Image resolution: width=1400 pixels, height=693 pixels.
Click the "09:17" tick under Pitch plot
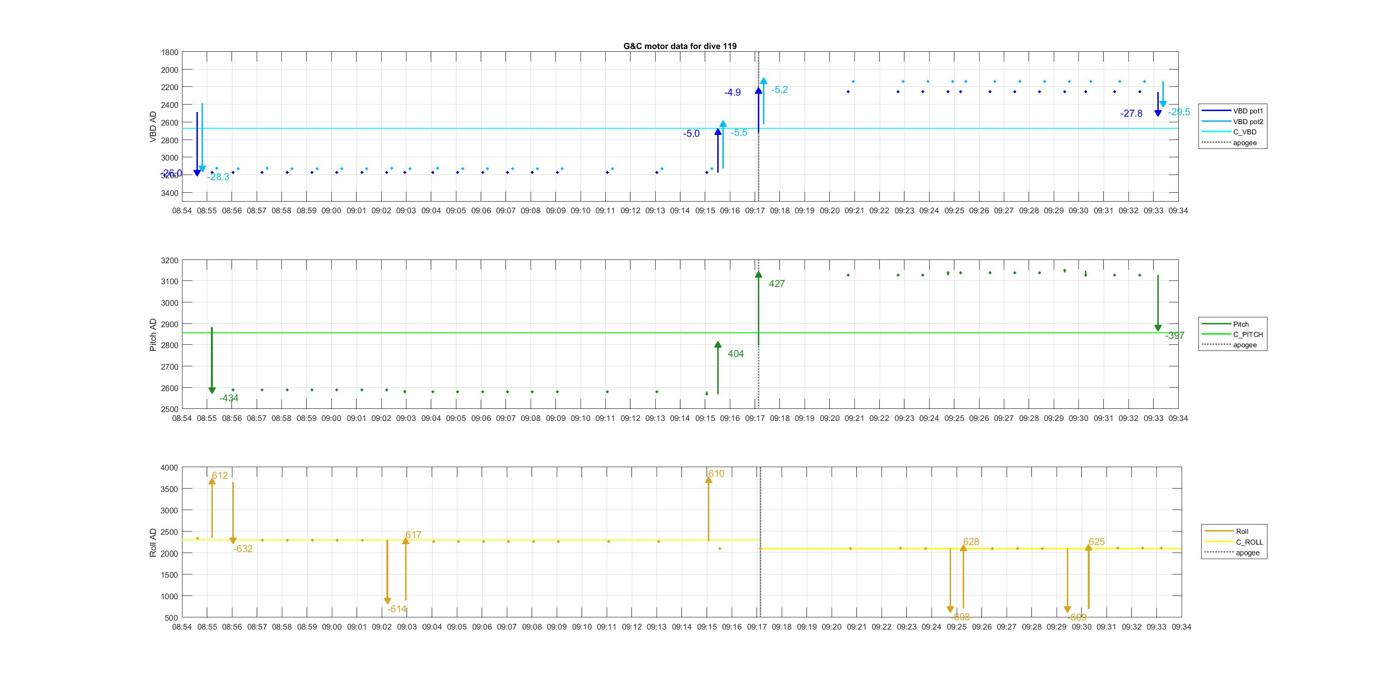(754, 418)
